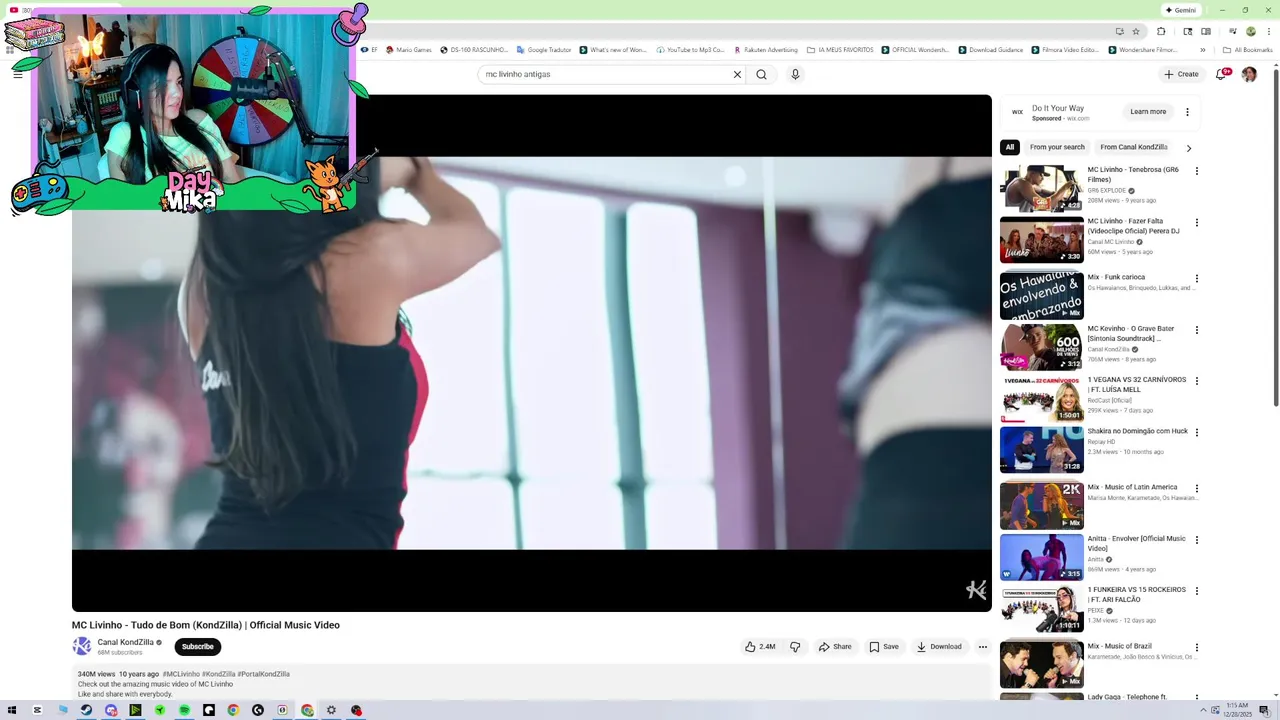Screen dimensions: 1280x720
Task: Show hidden bookmarks with the chevron
Action: [1203, 50]
